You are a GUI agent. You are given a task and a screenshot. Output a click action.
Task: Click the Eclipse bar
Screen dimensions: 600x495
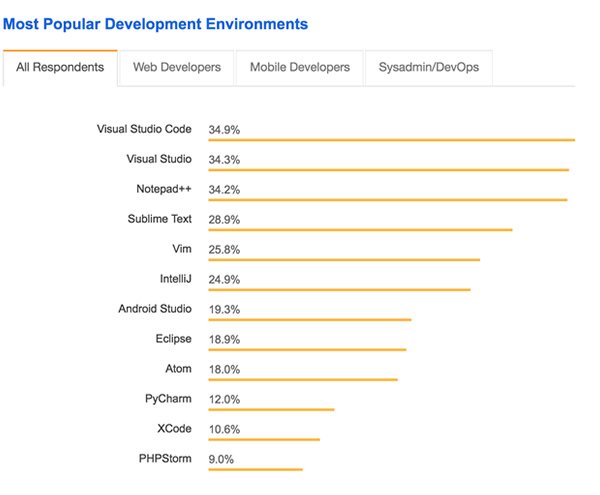pyautogui.click(x=307, y=350)
